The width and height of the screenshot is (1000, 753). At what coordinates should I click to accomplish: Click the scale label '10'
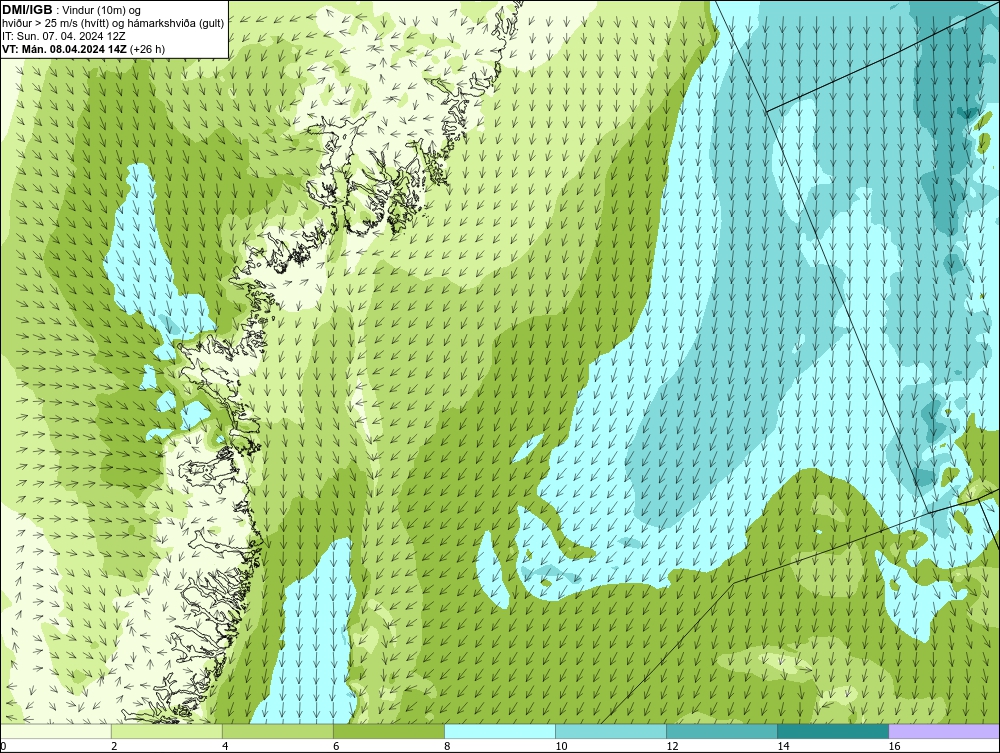click(x=561, y=746)
